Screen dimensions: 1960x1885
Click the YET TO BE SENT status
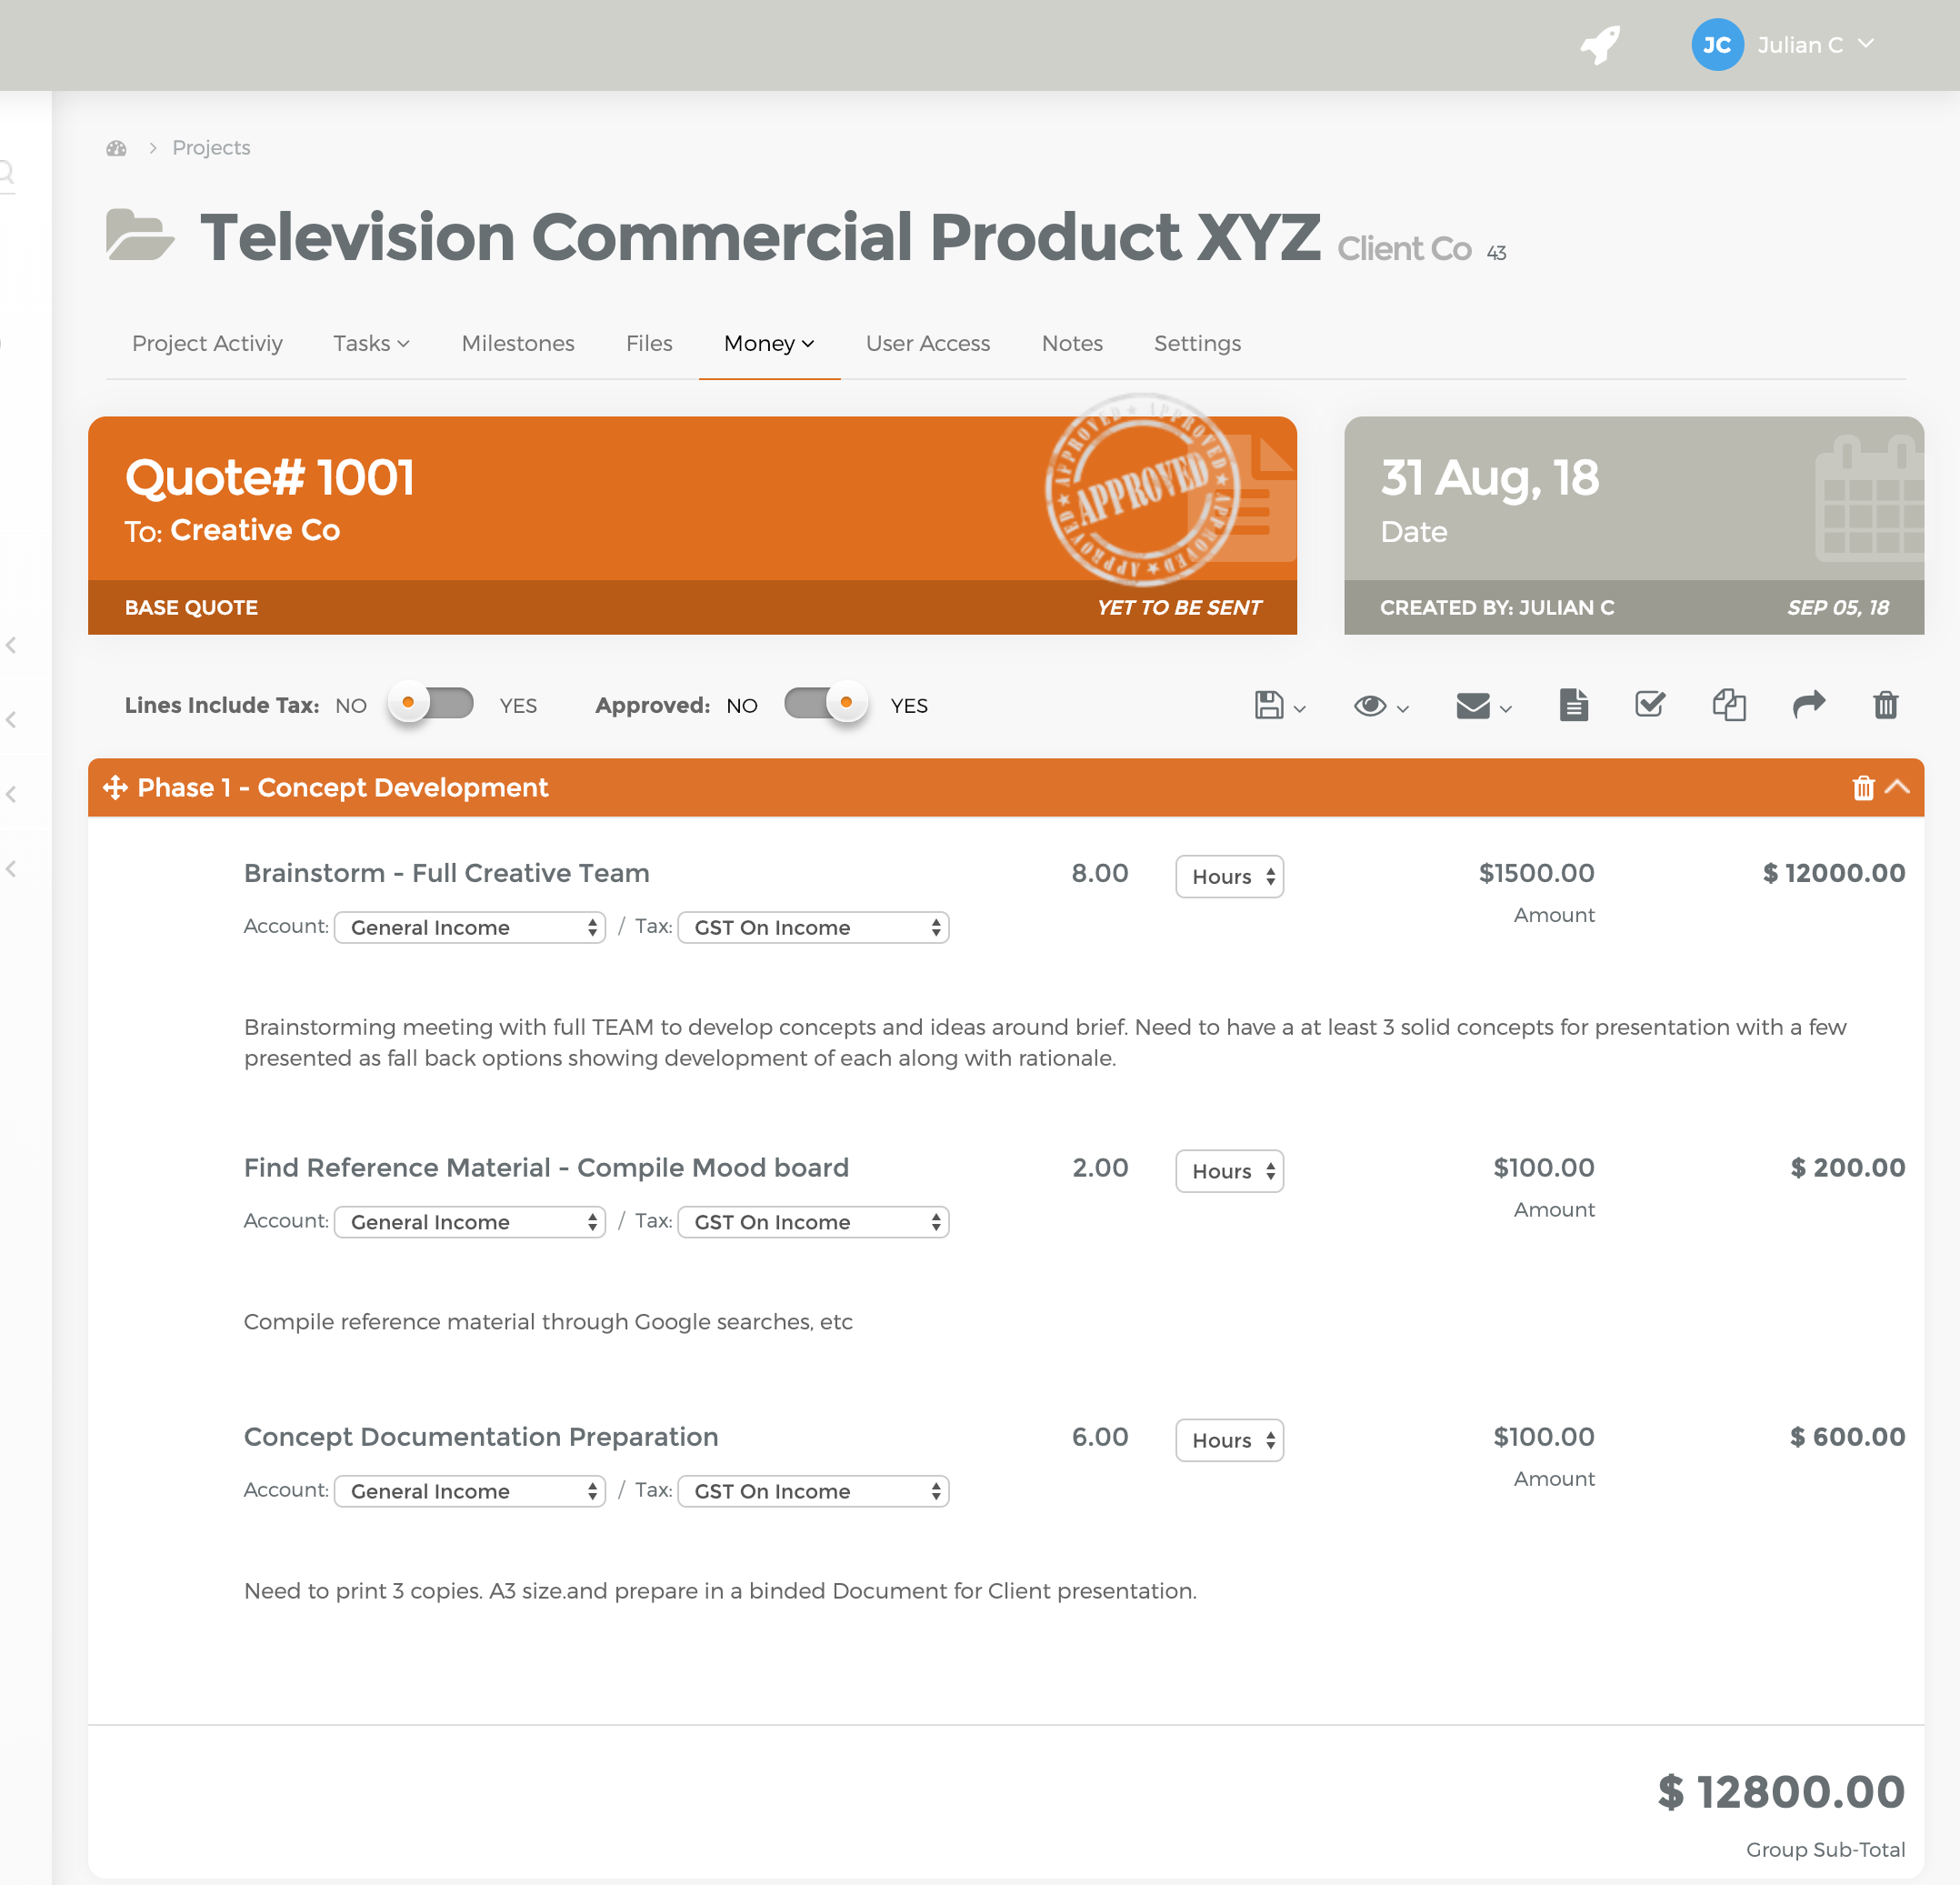(1179, 607)
